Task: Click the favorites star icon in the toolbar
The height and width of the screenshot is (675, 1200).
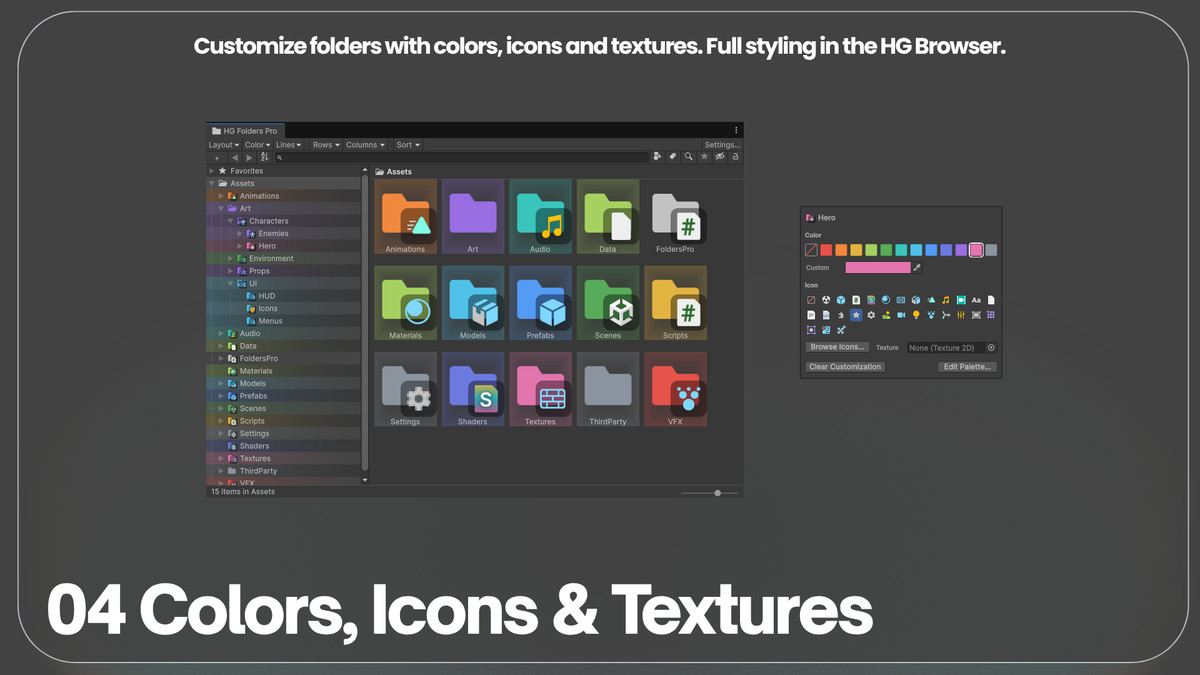Action: 704,157
